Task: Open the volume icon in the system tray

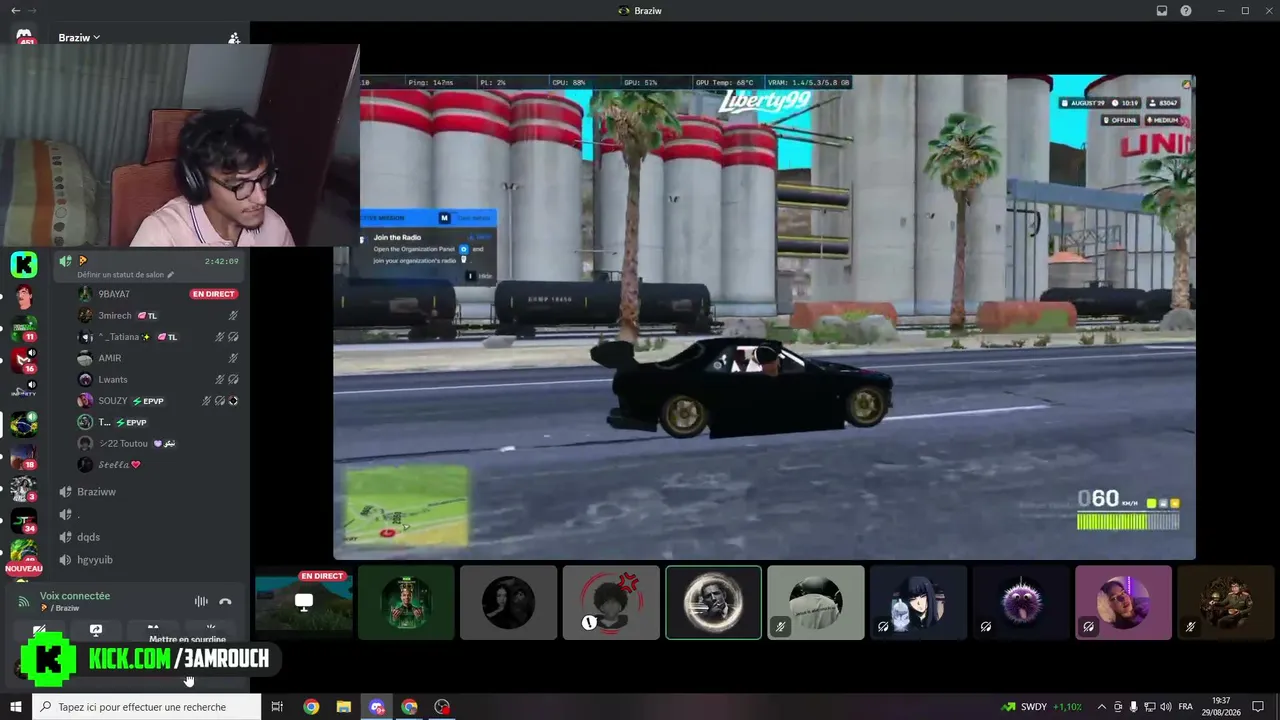Action: (1167, 707)
